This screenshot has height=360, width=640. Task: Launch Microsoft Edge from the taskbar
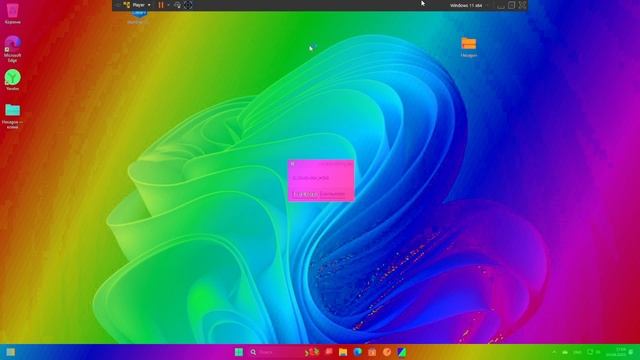358,352
